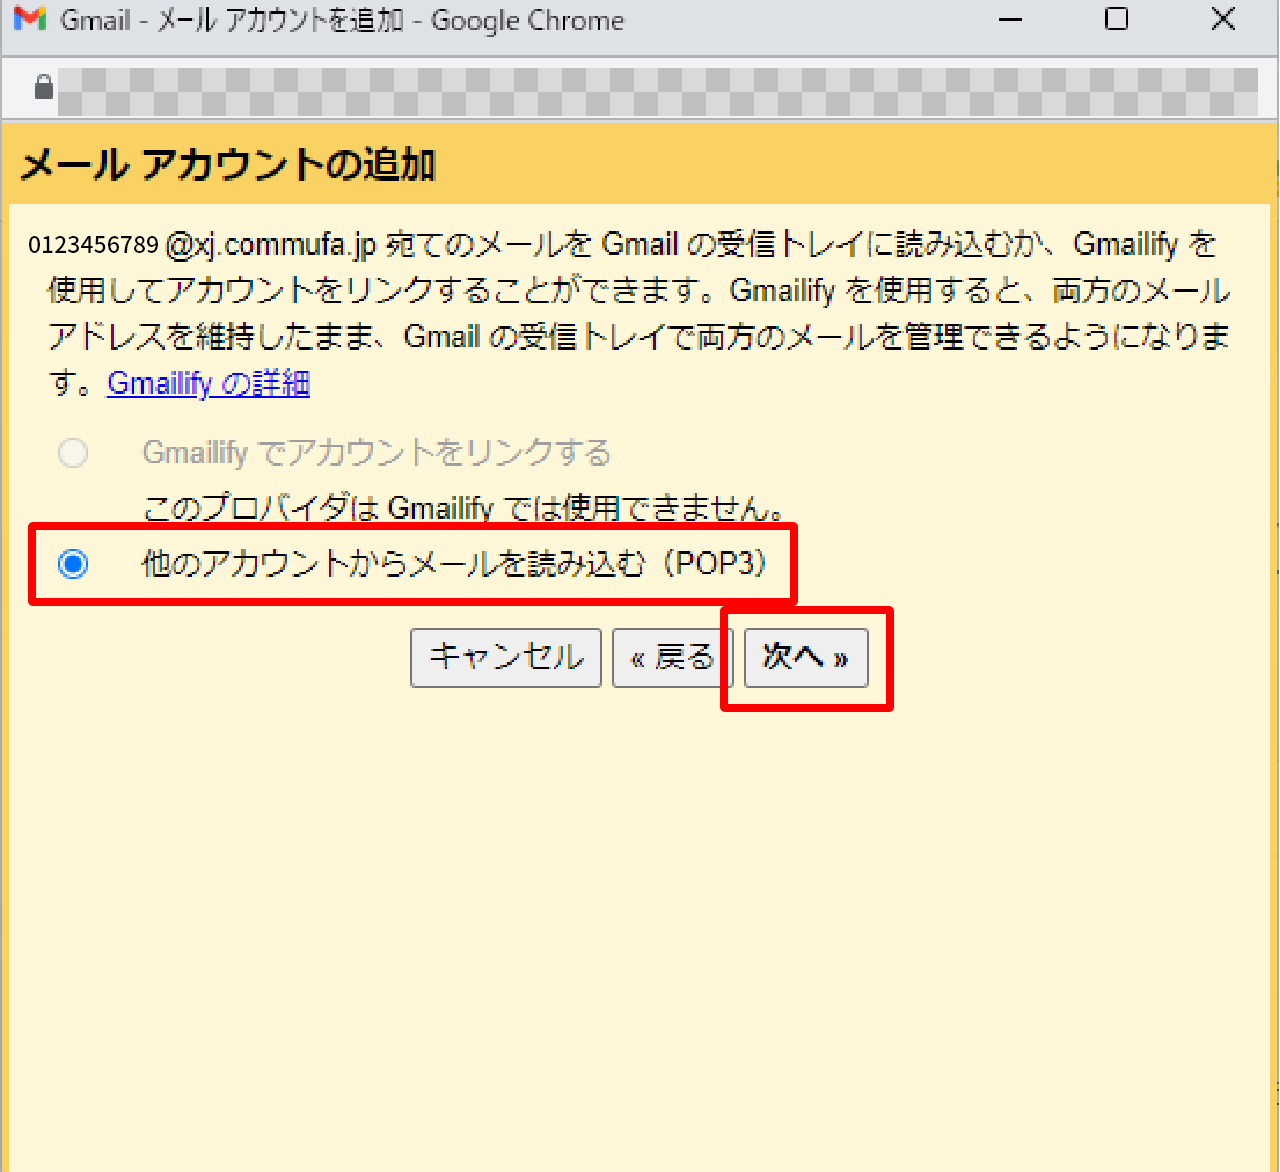Click the padlock icon in address bar
The height and width of the screenshot is (1172, 1280).
43,87
